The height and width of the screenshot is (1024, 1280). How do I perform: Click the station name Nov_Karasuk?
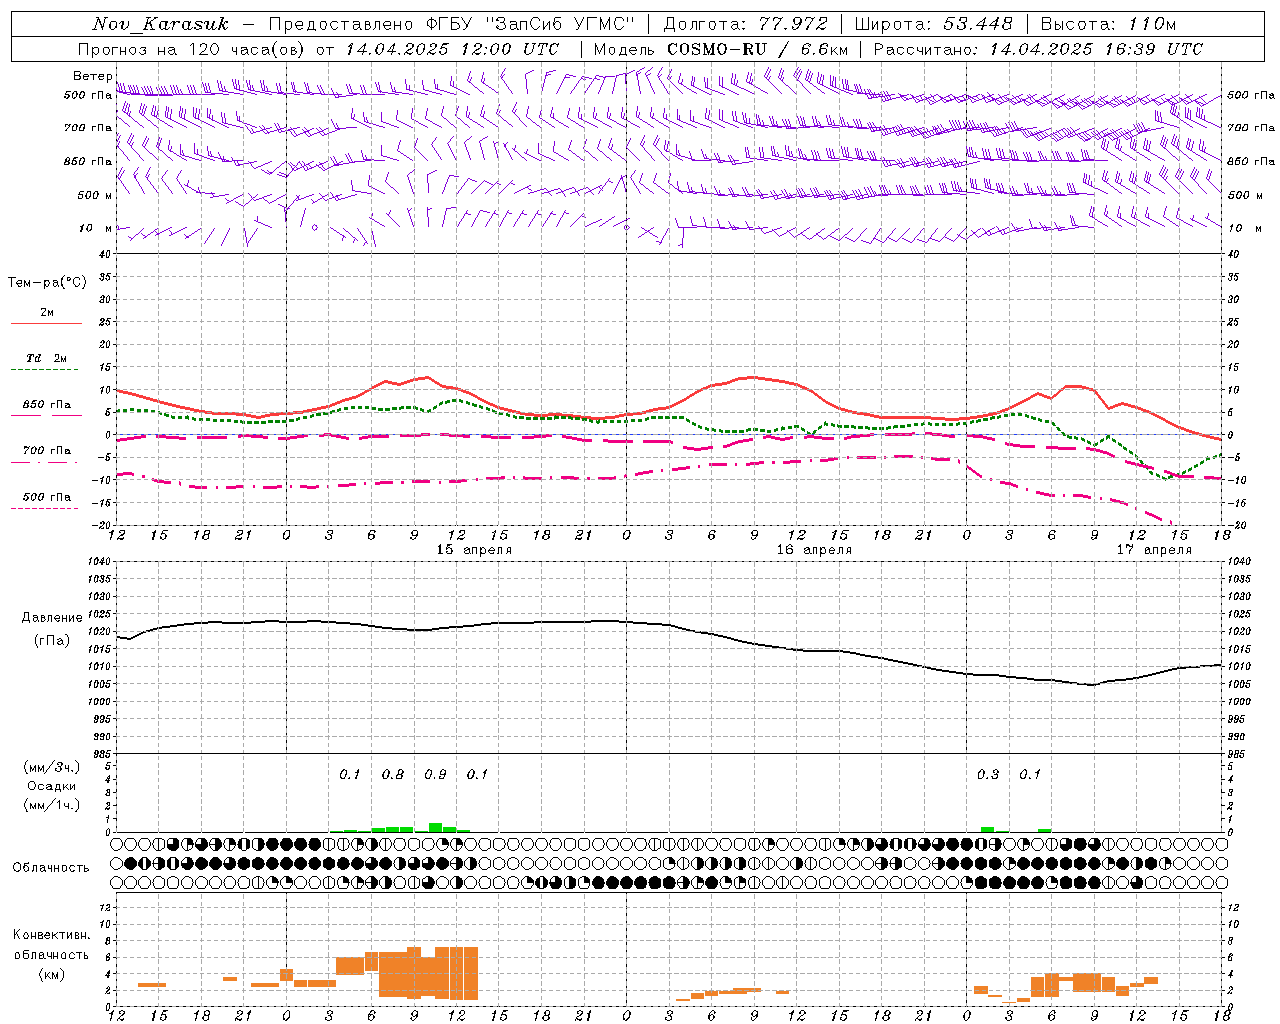tap(160, 24)
